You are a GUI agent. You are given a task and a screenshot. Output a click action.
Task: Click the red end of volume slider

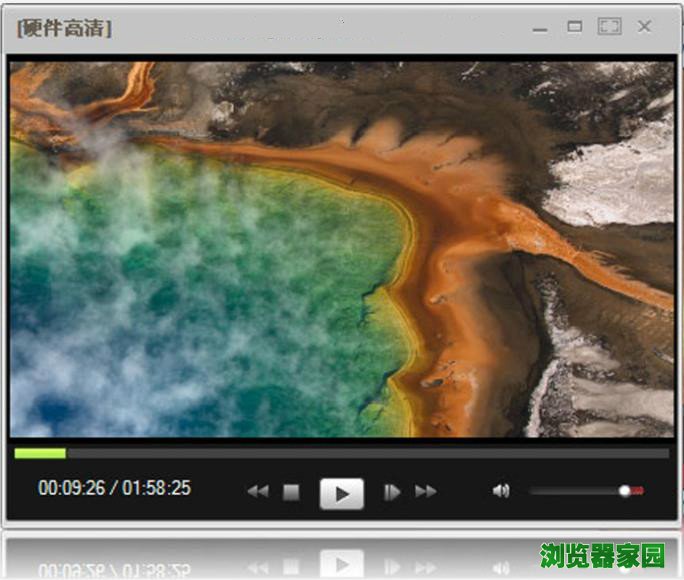(638, 491)
